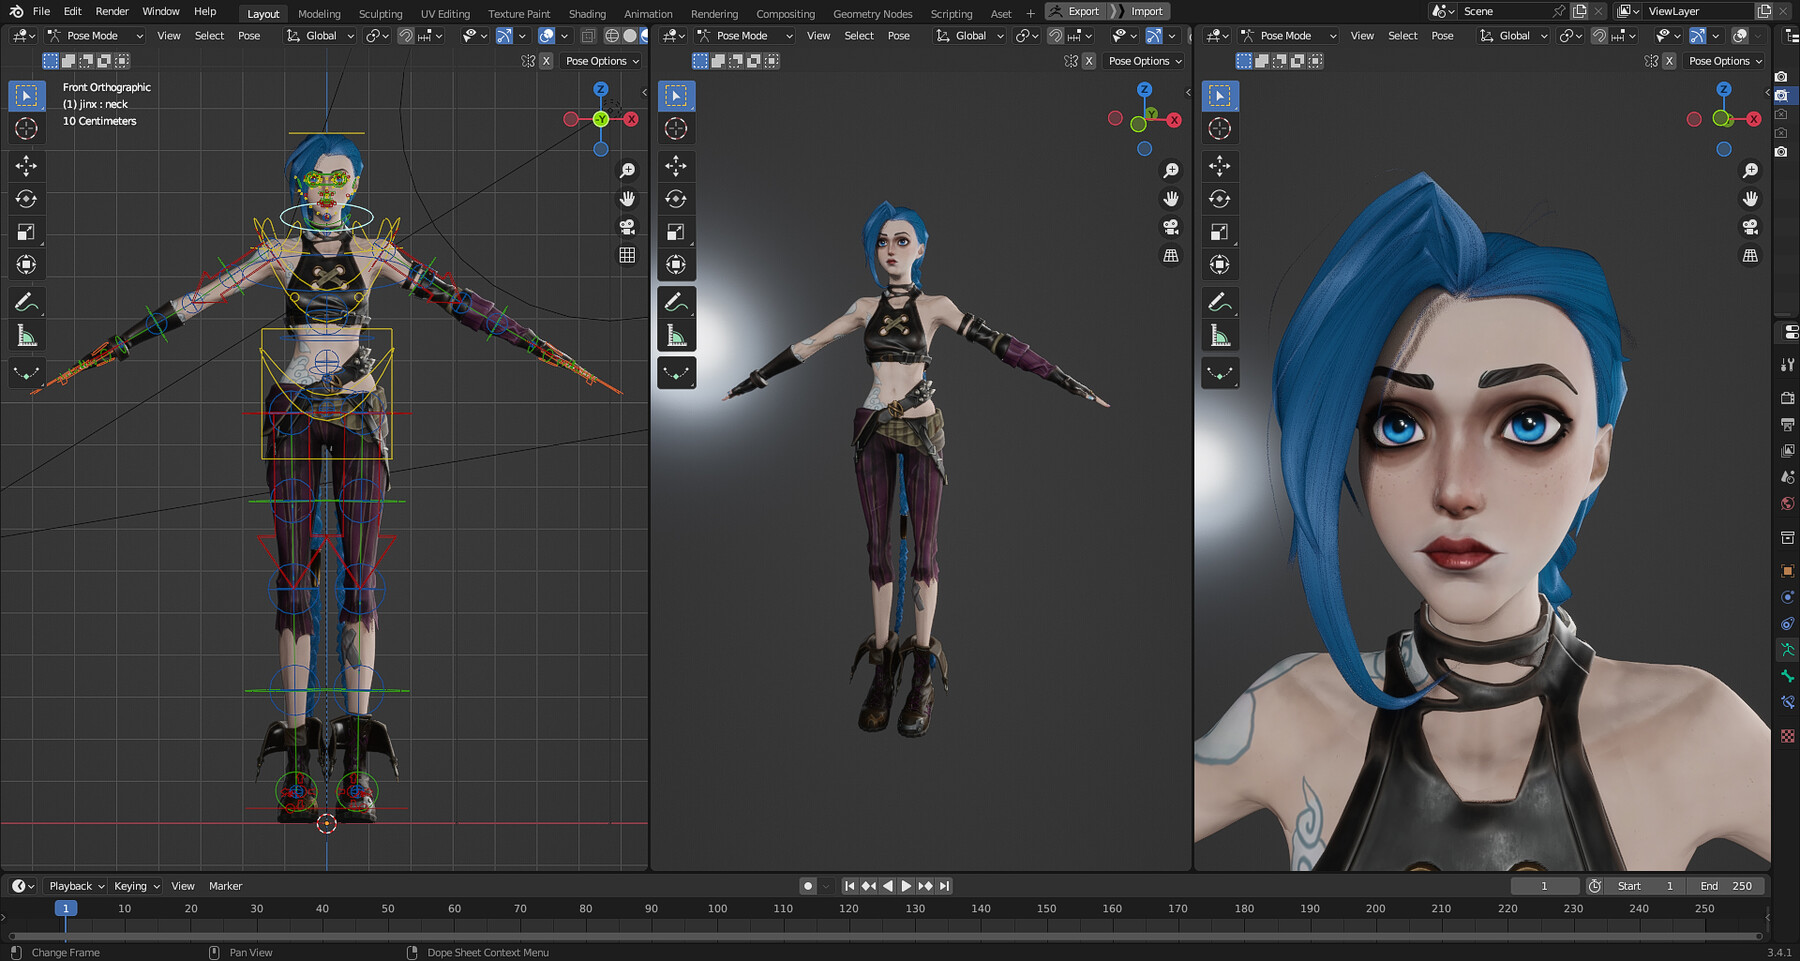
Task: Open Global orientation dropdown in the right viewport
Action: [x=1514, y=36]
